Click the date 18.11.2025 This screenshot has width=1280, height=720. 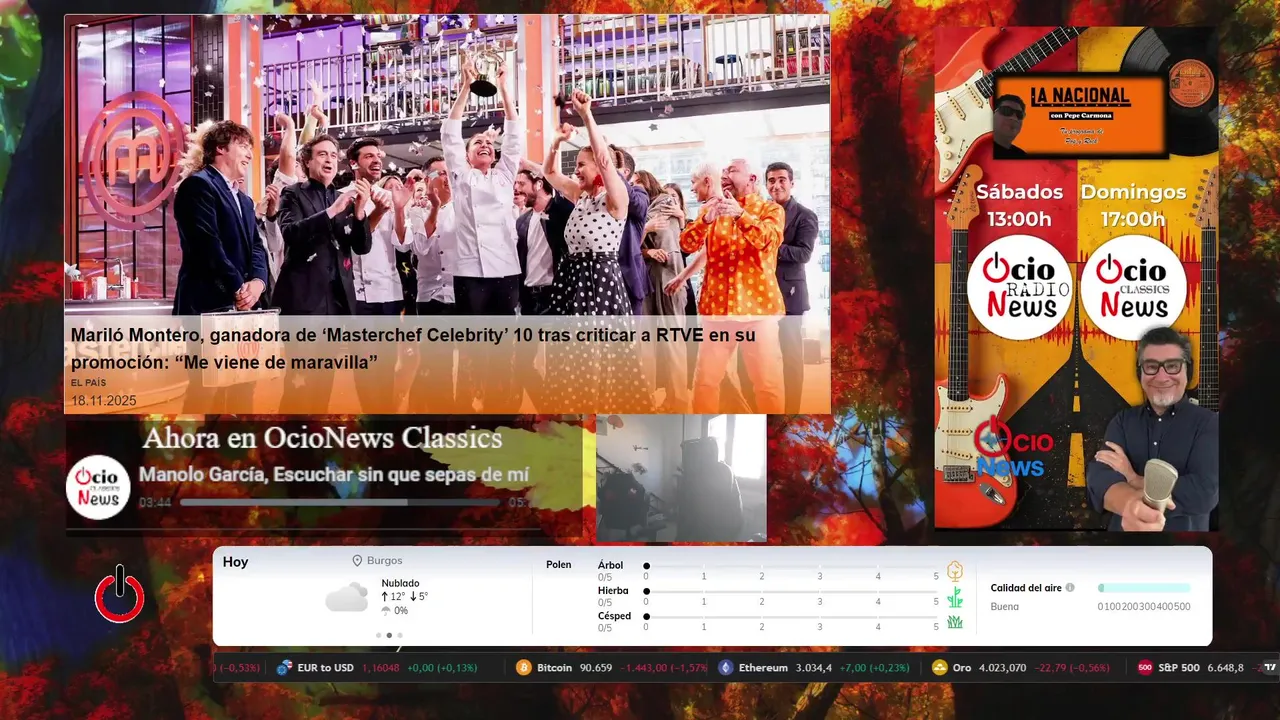(103, 401)
